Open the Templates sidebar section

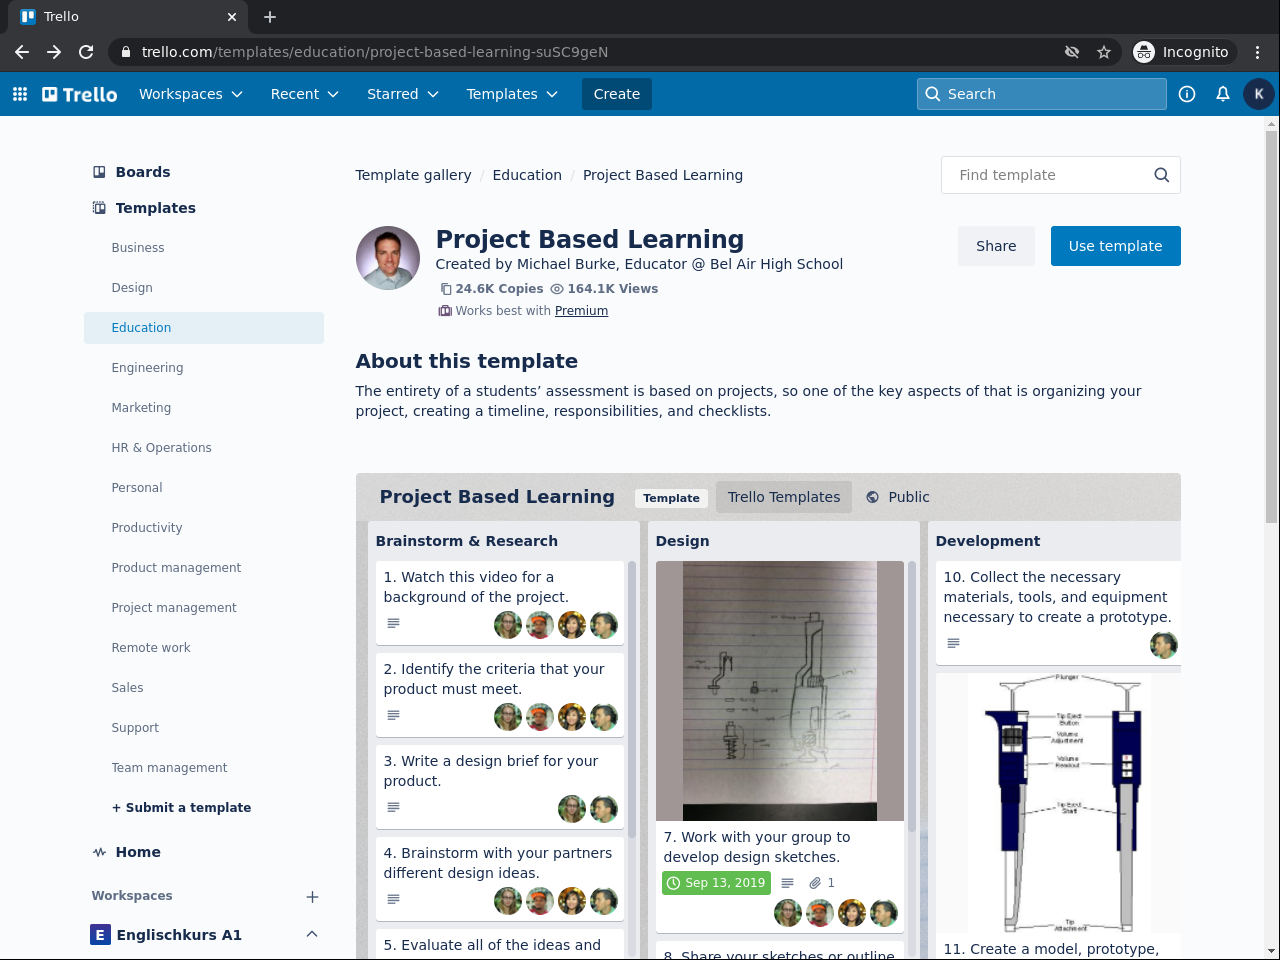[x=204, y=208]
